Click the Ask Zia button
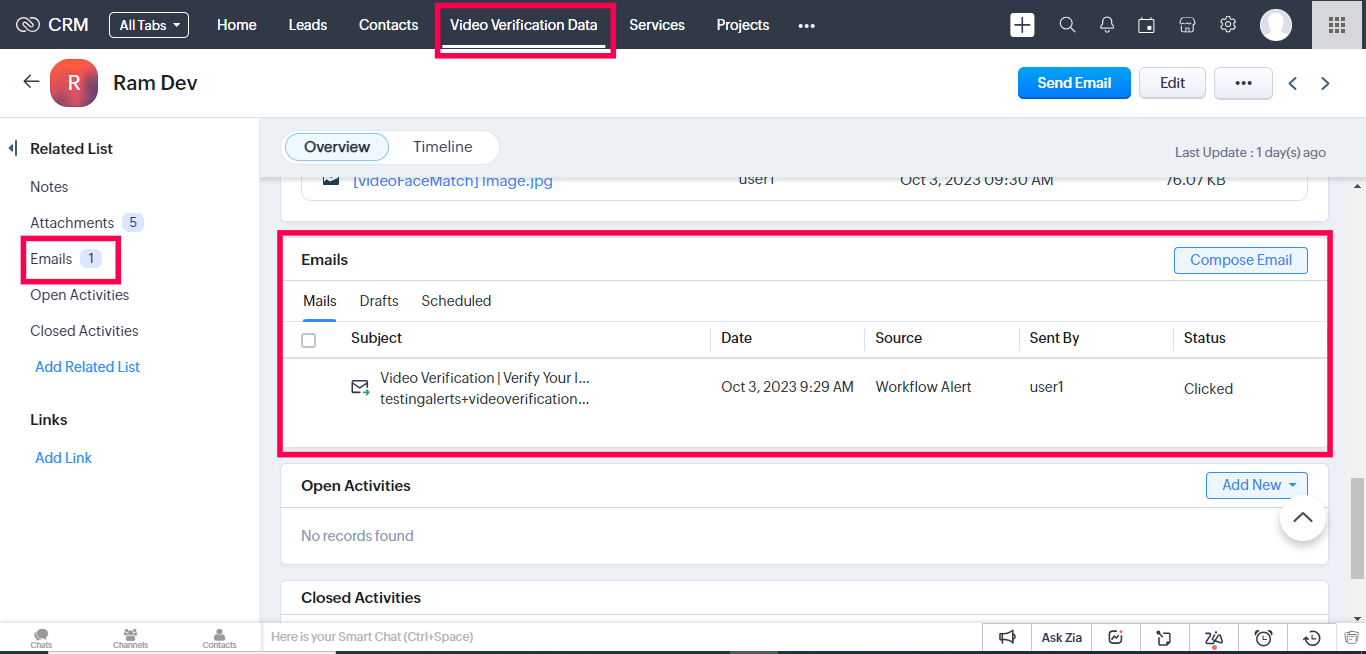The width and height of the screenshot is (1366, 654). [1062, 637]
